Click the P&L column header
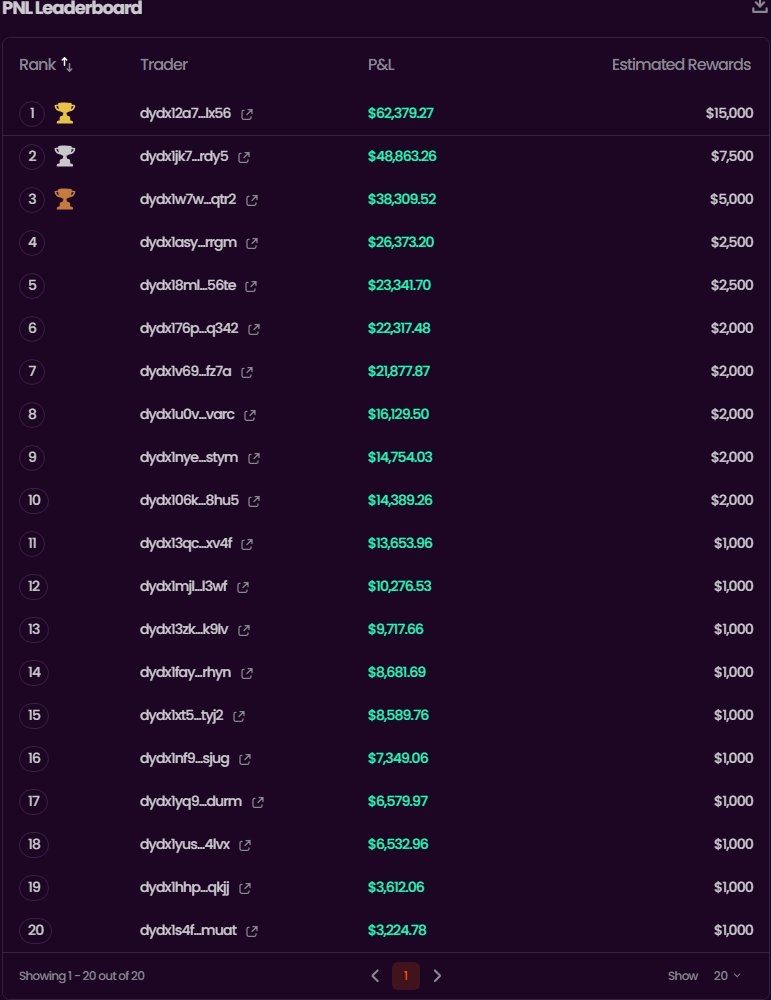The width and height of the screenshot is (771, 1000). [382, 65]
